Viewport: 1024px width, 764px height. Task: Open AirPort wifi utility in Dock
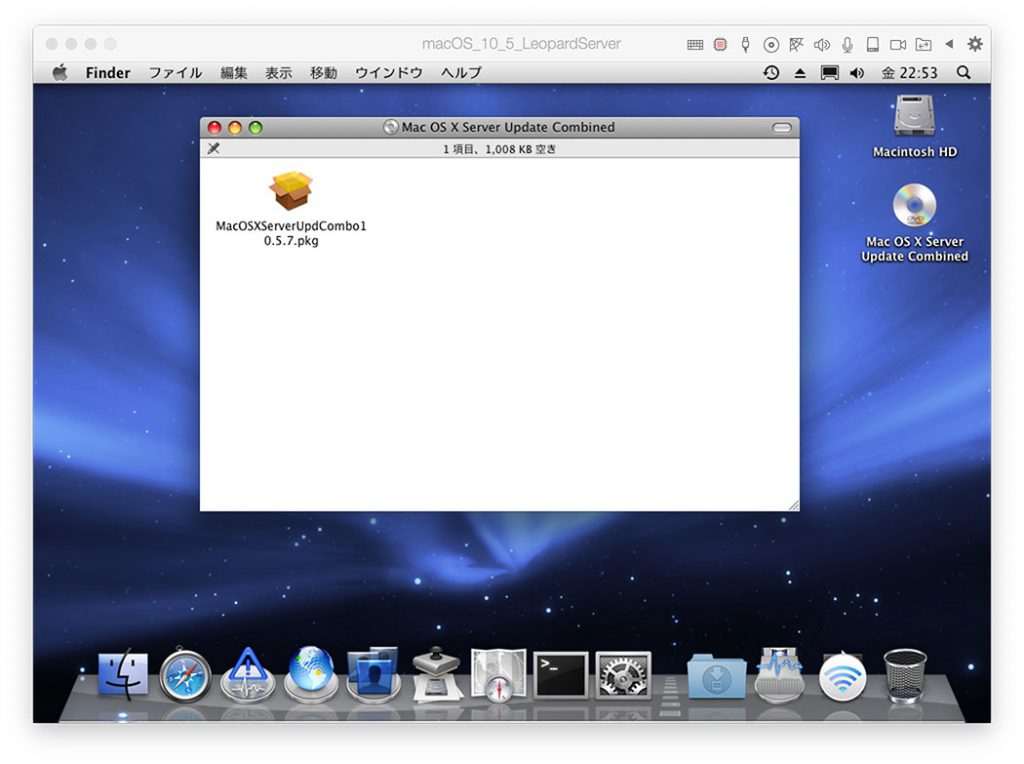click(842, 676)
